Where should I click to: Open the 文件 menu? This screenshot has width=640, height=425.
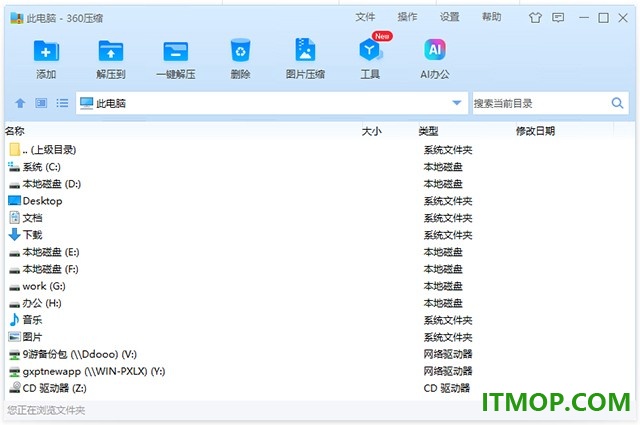click(x=365, y=17)
